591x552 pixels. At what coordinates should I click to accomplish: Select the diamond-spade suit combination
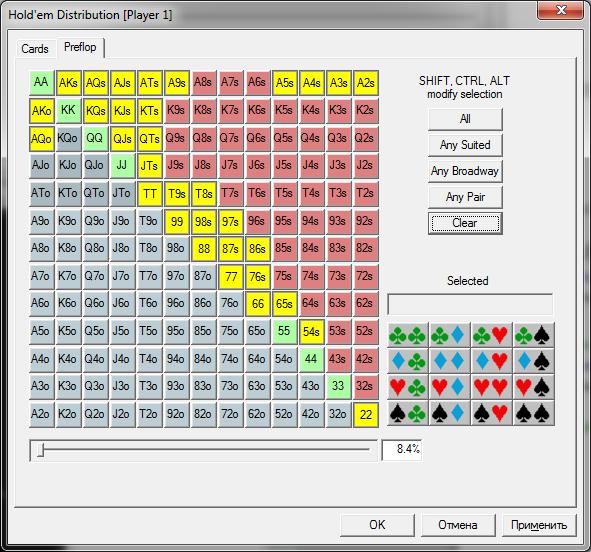pos(533,361)
